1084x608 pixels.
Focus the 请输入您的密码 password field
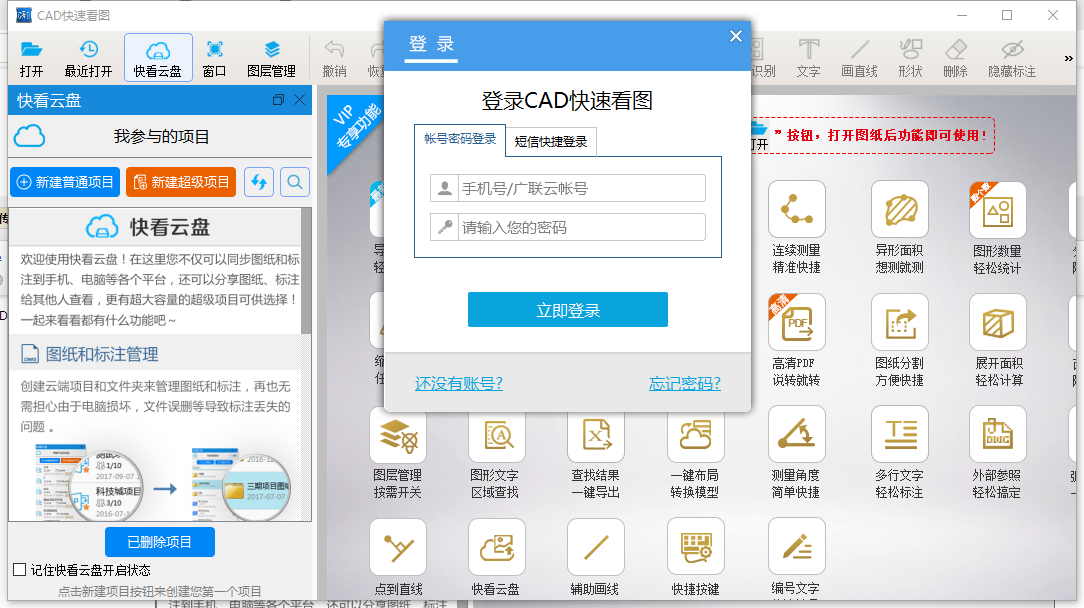(568, 227)
